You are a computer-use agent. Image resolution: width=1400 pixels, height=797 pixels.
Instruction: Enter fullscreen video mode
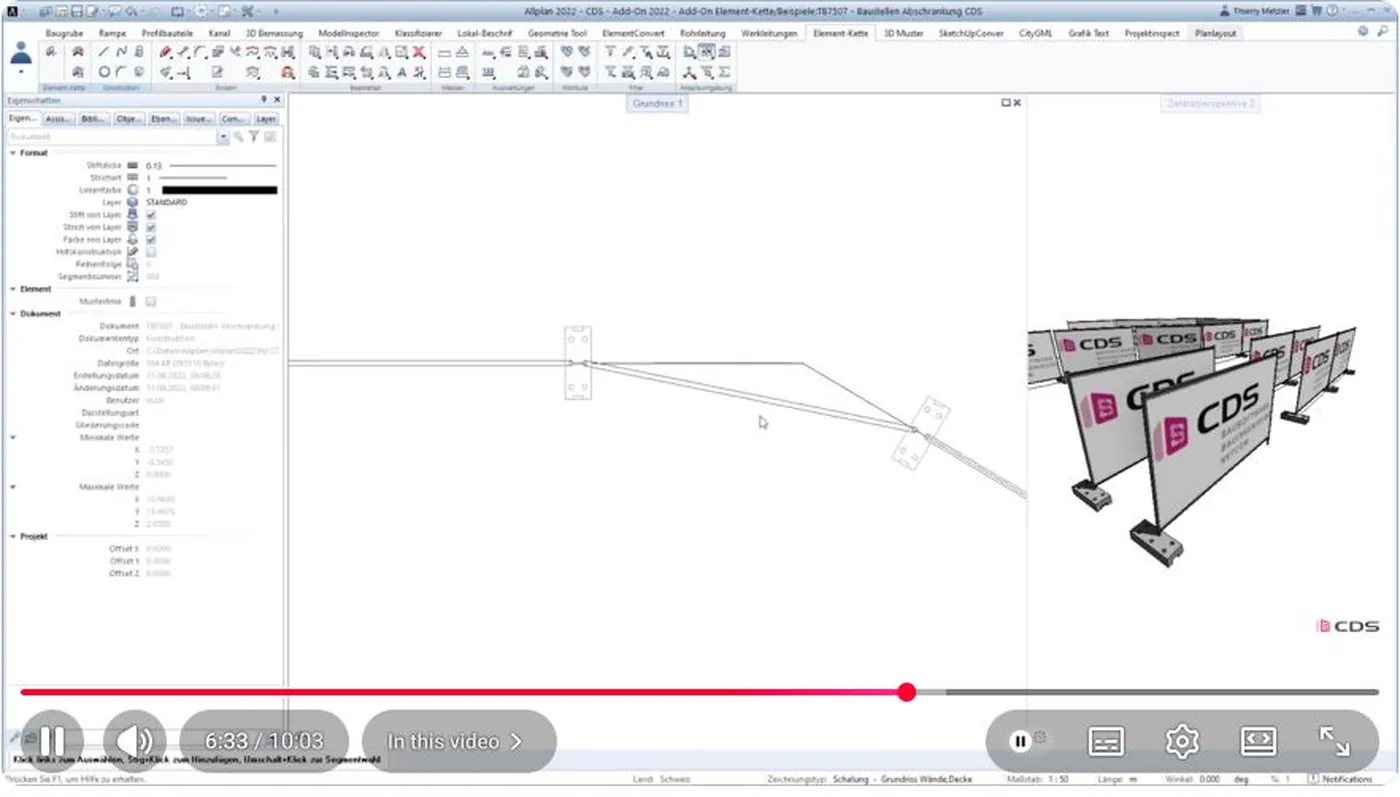tap(1335, 741)
